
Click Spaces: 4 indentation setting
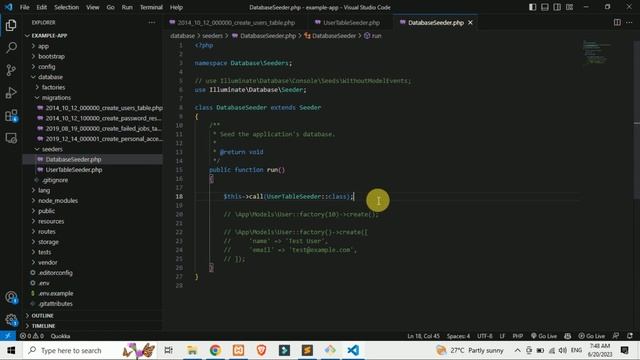click(x=458, y=336)
